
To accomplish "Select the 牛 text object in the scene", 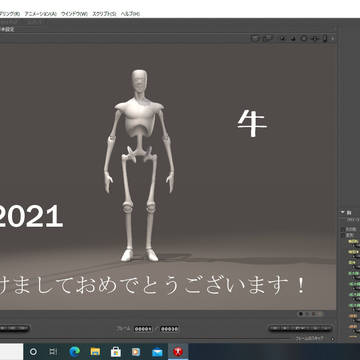I will (252, 124).
